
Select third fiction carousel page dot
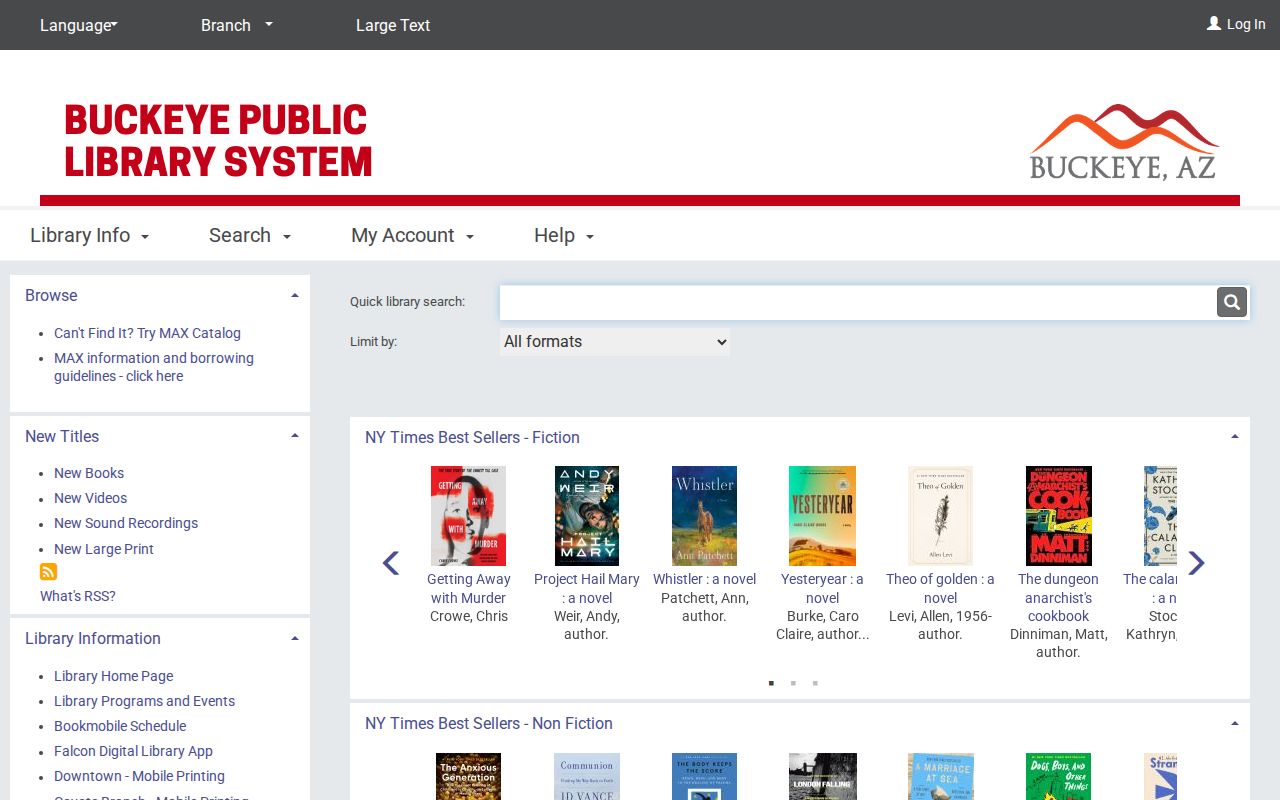click(815, 683)
